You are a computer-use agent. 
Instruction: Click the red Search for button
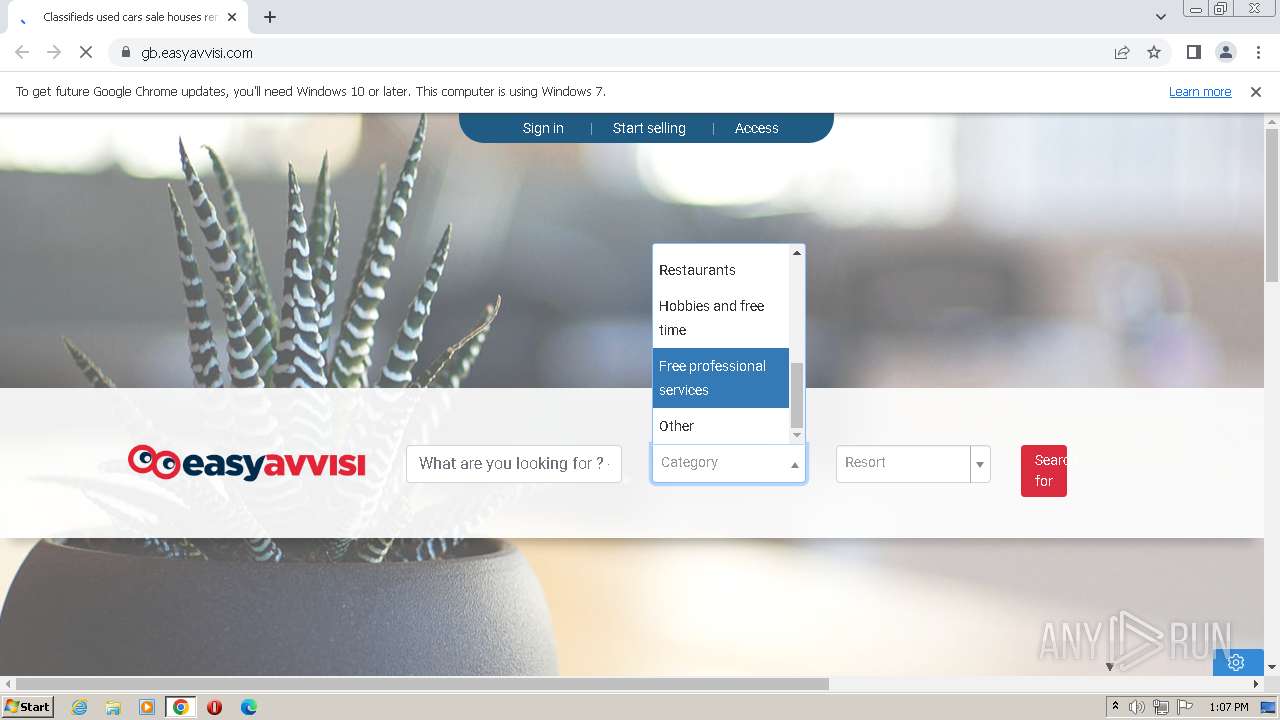(x=1044, y=471)
